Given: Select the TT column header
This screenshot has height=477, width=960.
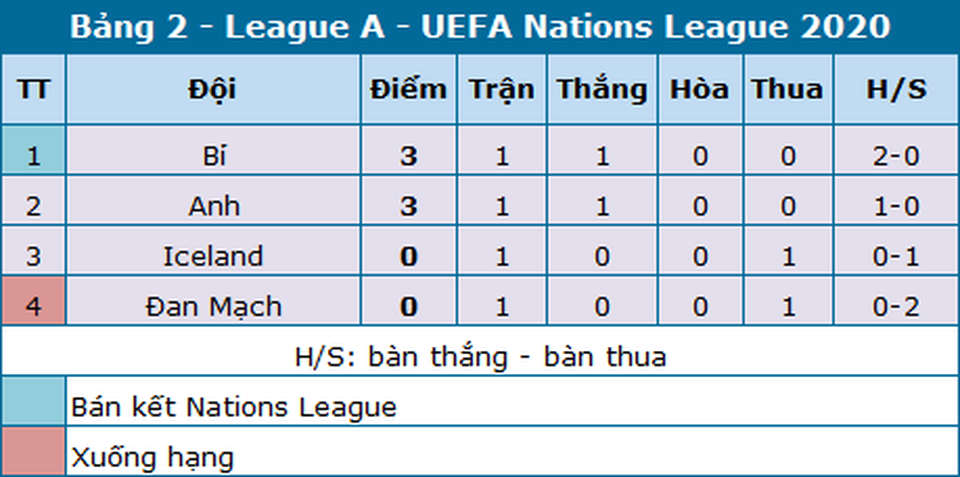Looking at the screenshot, I should click(x=33, y=89).
